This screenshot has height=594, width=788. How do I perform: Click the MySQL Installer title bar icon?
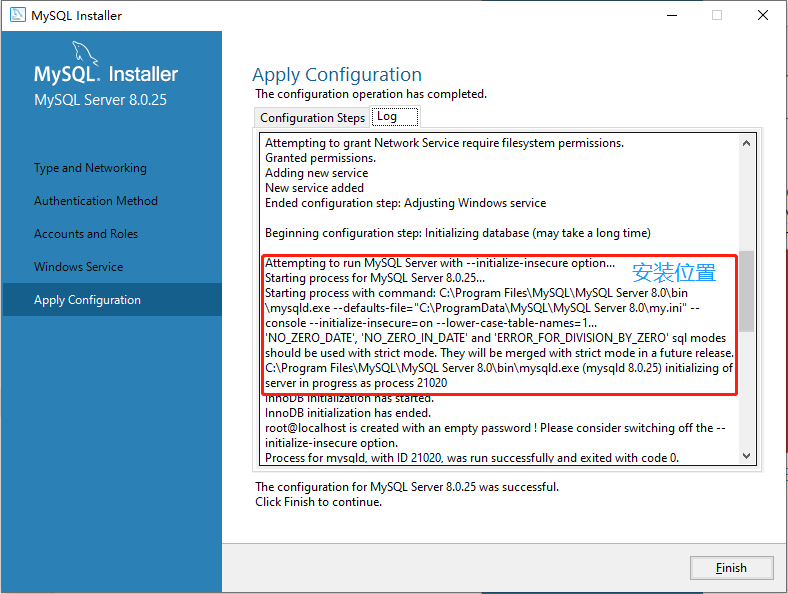tap(17, 16)
